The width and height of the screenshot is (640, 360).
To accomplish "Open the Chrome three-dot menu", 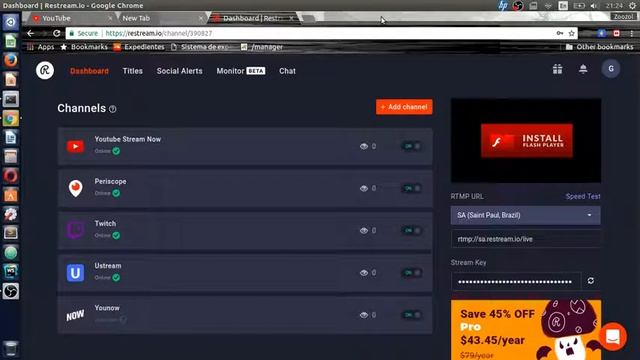I will [631, 33].
